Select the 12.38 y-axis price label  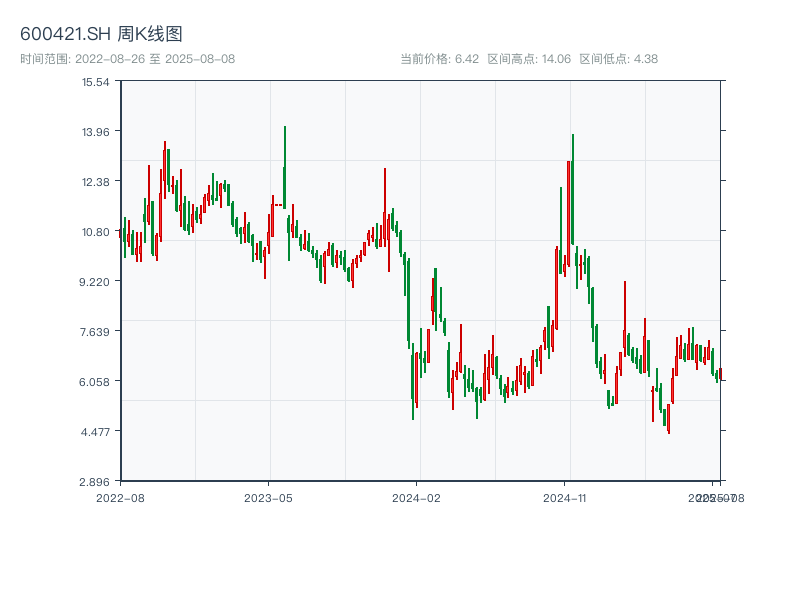coord(96,181)
